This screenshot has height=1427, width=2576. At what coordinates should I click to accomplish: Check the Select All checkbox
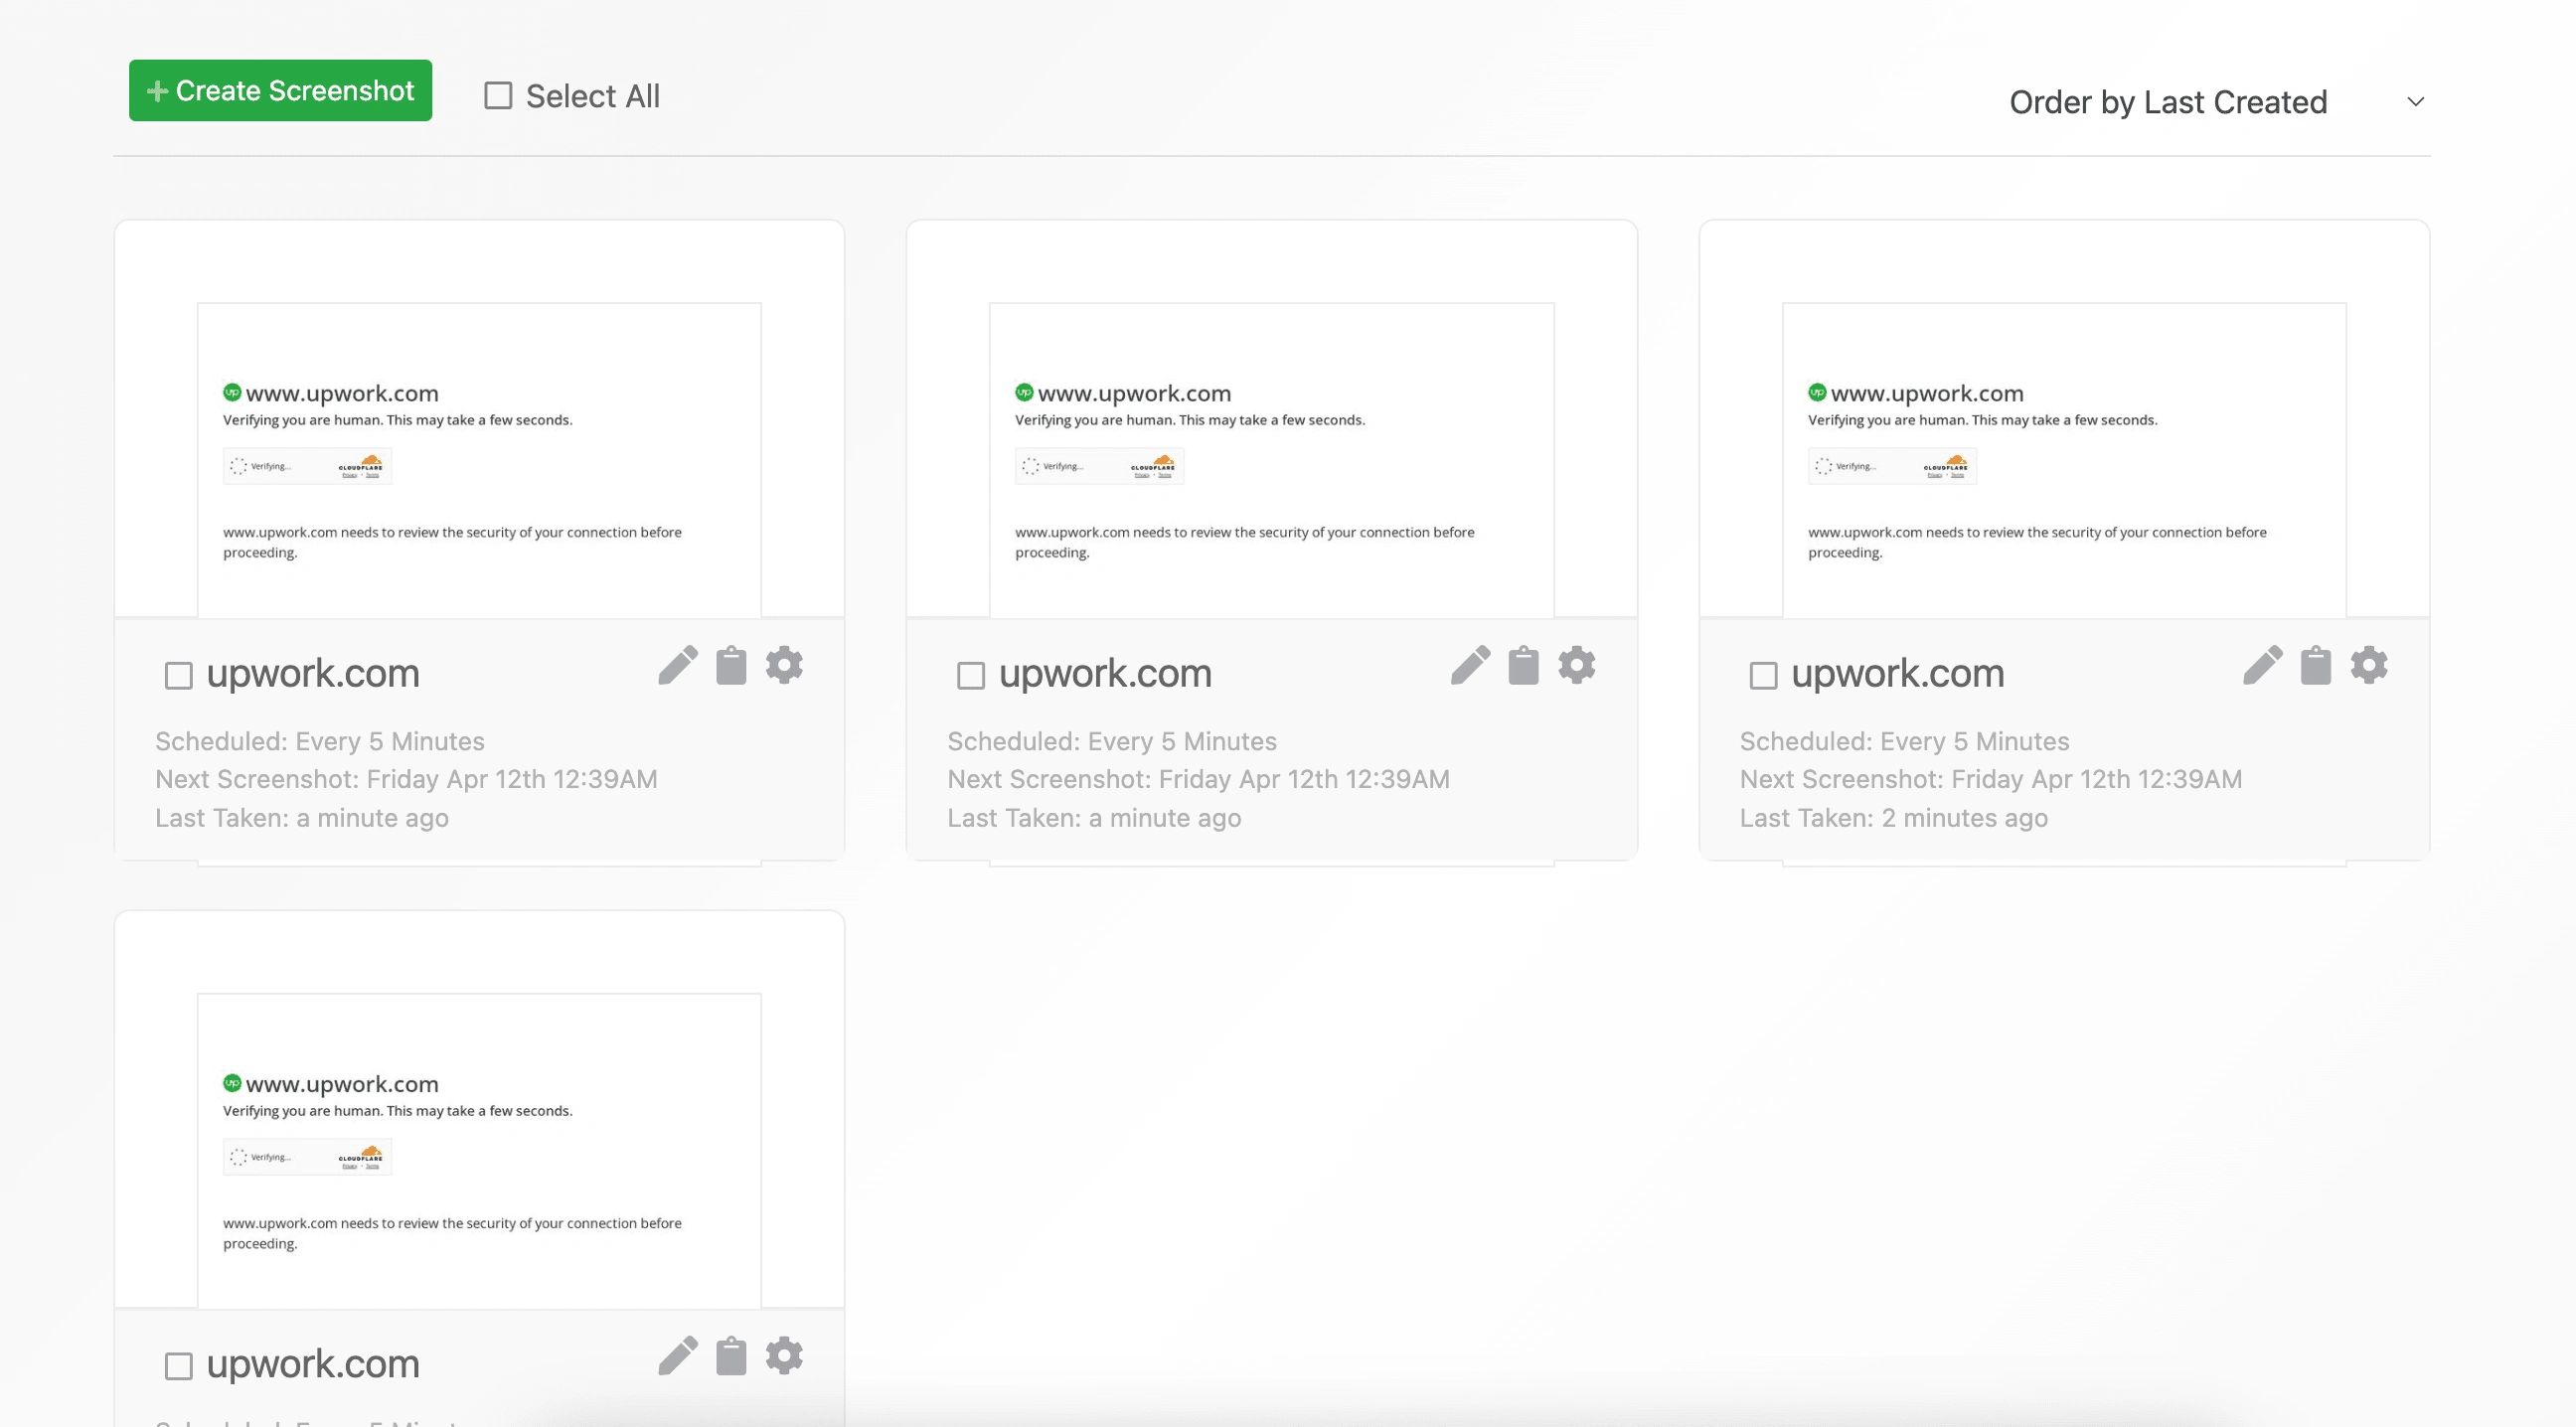pyautogui.click(x=498, y=96)
